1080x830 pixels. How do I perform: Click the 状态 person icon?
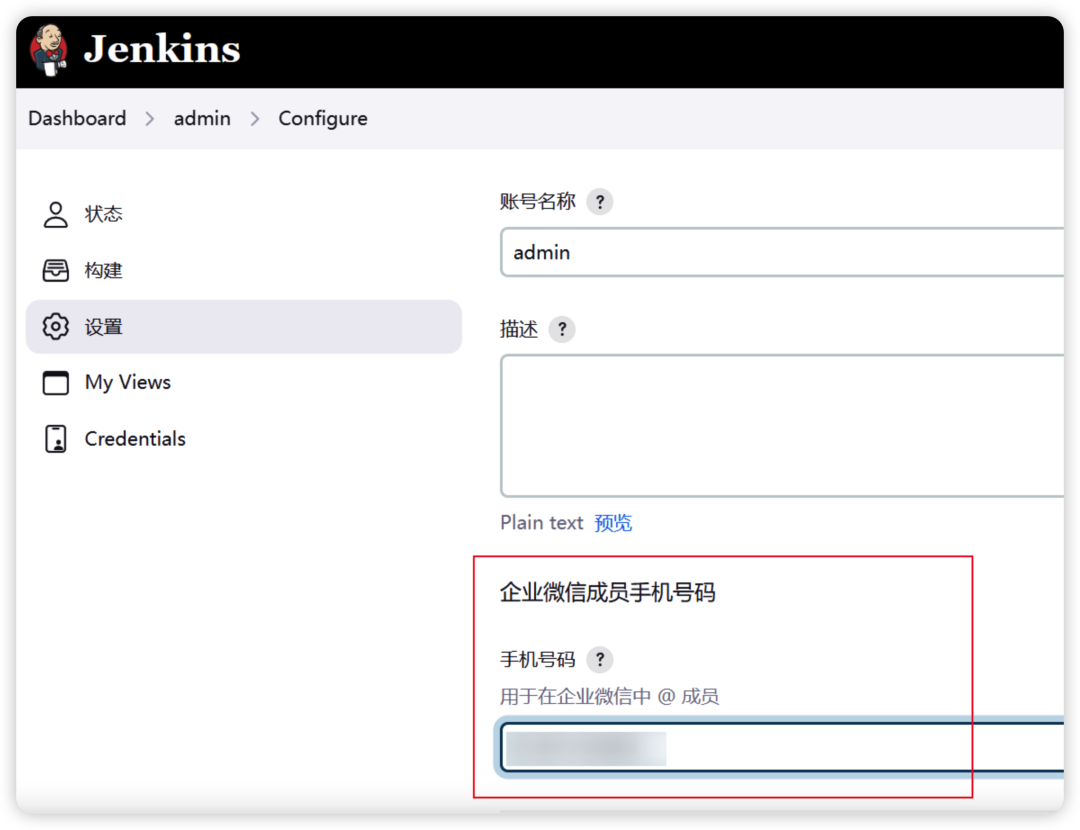tap(56, 214)
